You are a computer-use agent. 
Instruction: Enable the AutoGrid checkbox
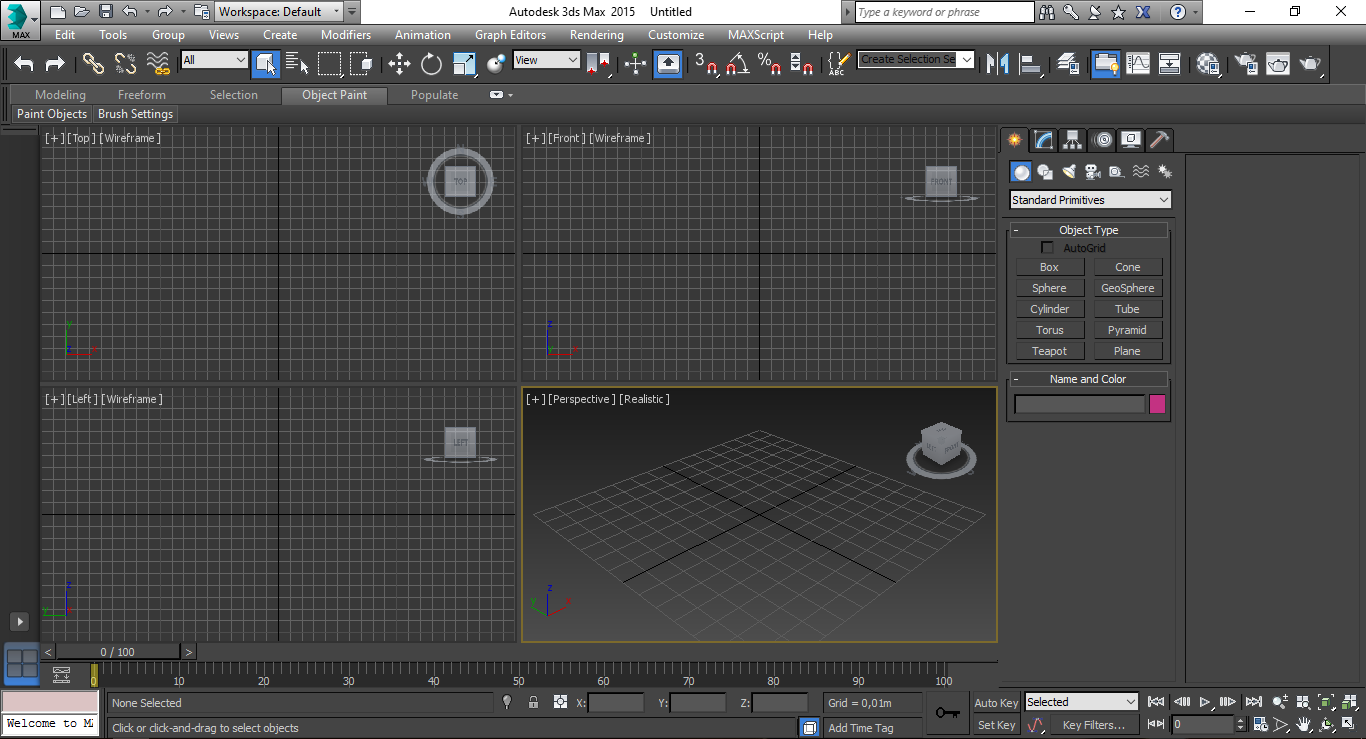pyautogui.click(x=1048, y=248)
